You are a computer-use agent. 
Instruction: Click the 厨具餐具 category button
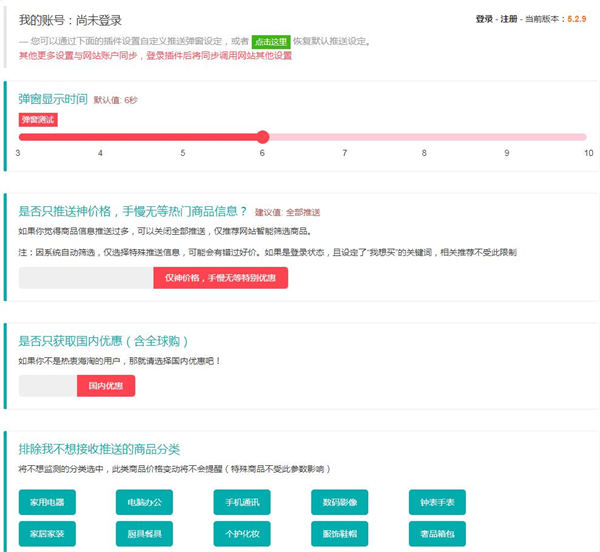point(144,533)
